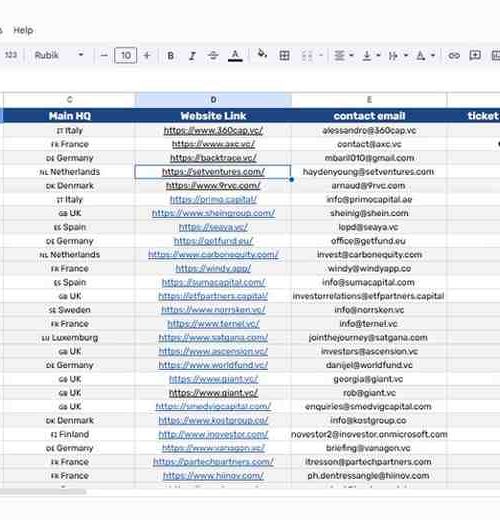Screen dimensions: 500x520
Task: Open the https://www.360cap.vc/ link
Action: click(213, 130)
